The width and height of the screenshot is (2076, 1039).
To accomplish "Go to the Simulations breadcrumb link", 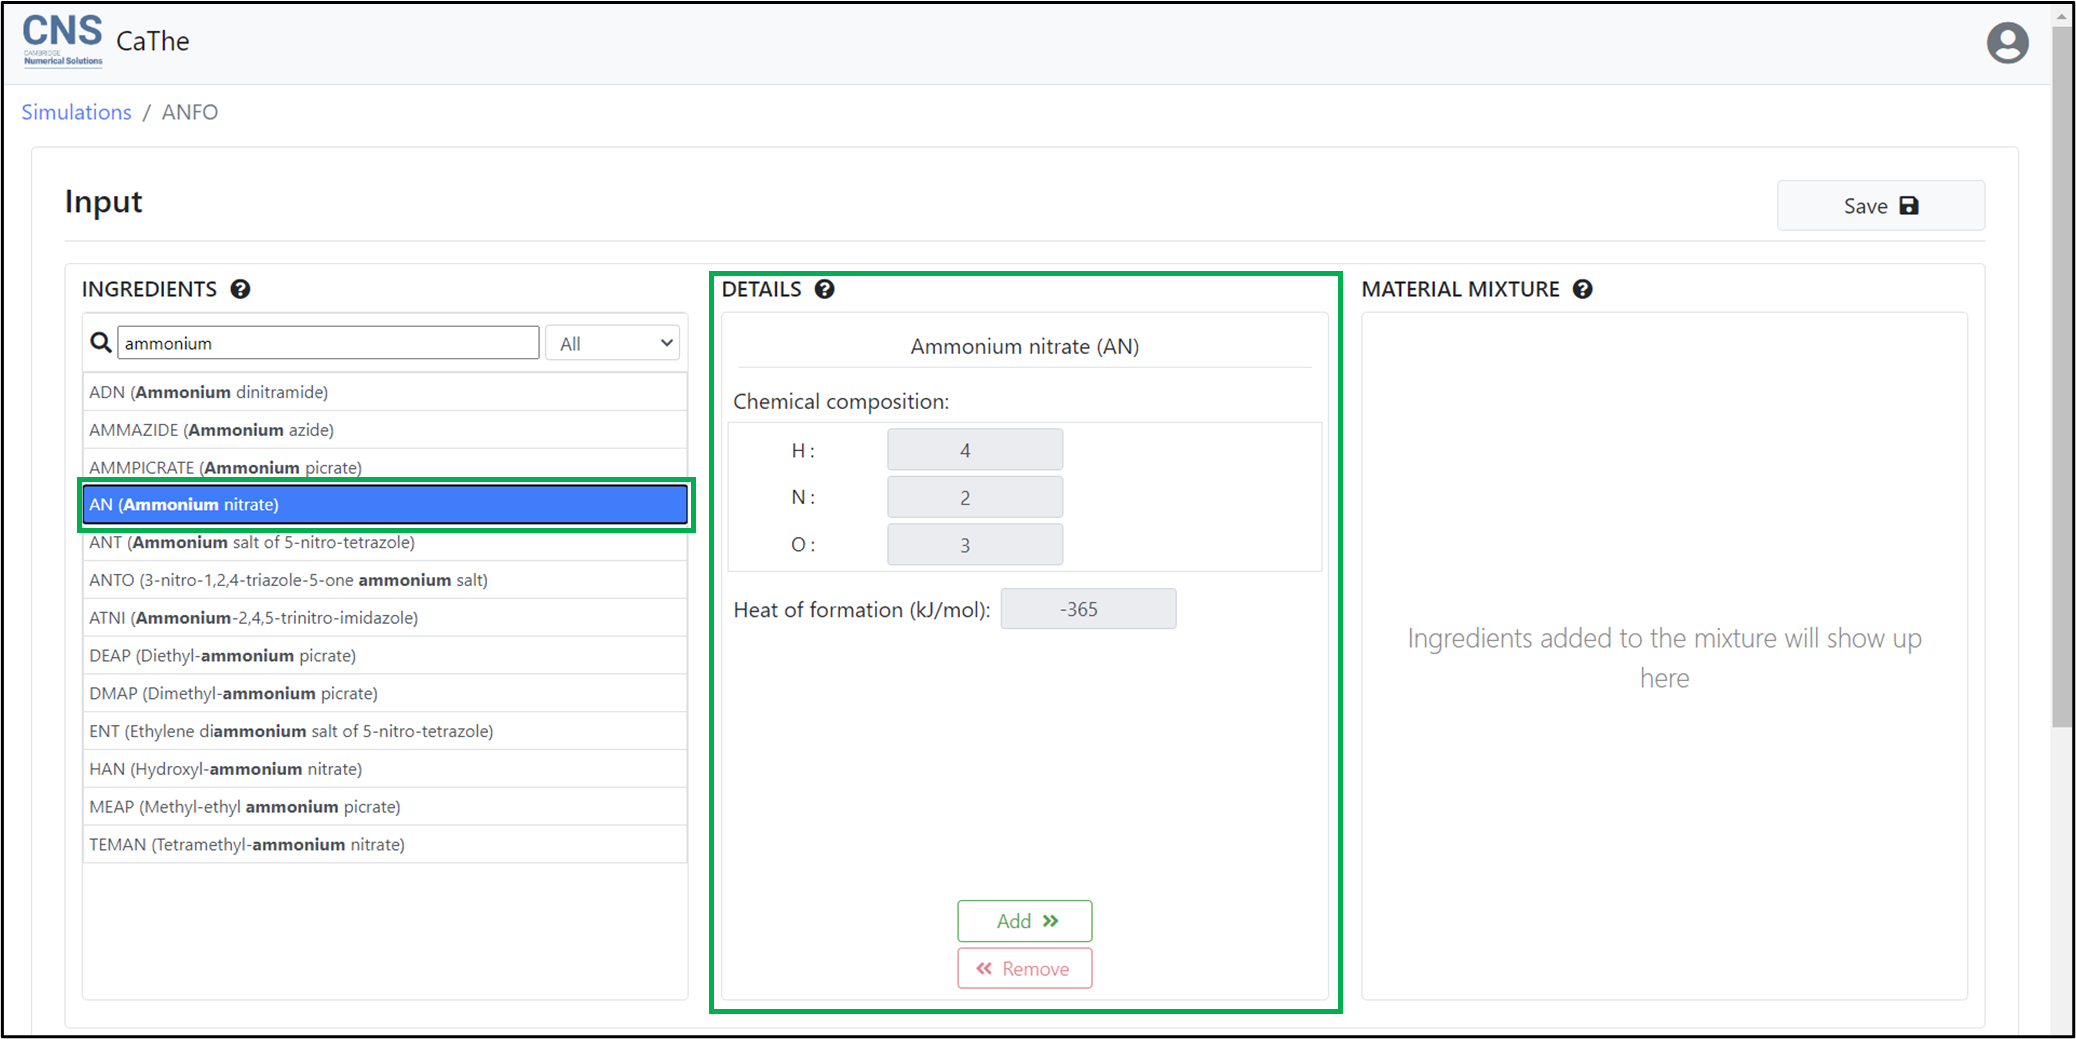I will click(x=76, y=112).
